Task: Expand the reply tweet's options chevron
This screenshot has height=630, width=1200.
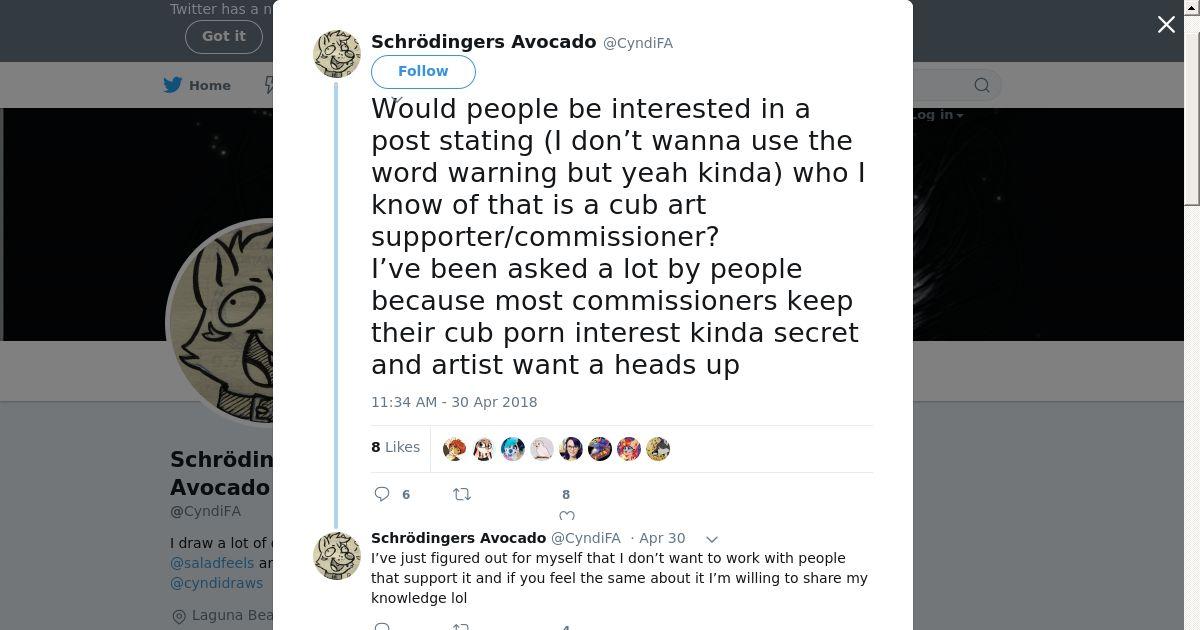Action: 712,539
